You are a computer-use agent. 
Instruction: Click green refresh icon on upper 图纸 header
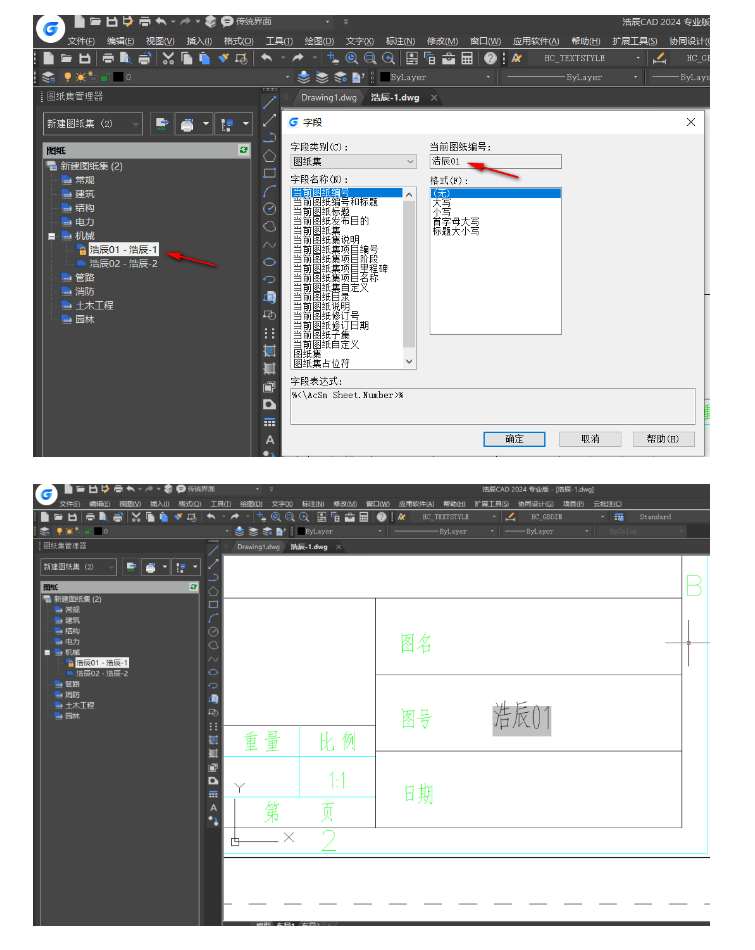[243, 150]
